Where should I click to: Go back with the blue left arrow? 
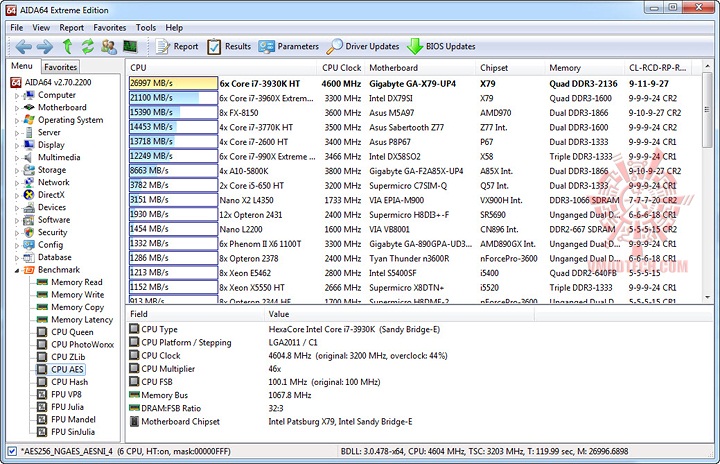23,46
